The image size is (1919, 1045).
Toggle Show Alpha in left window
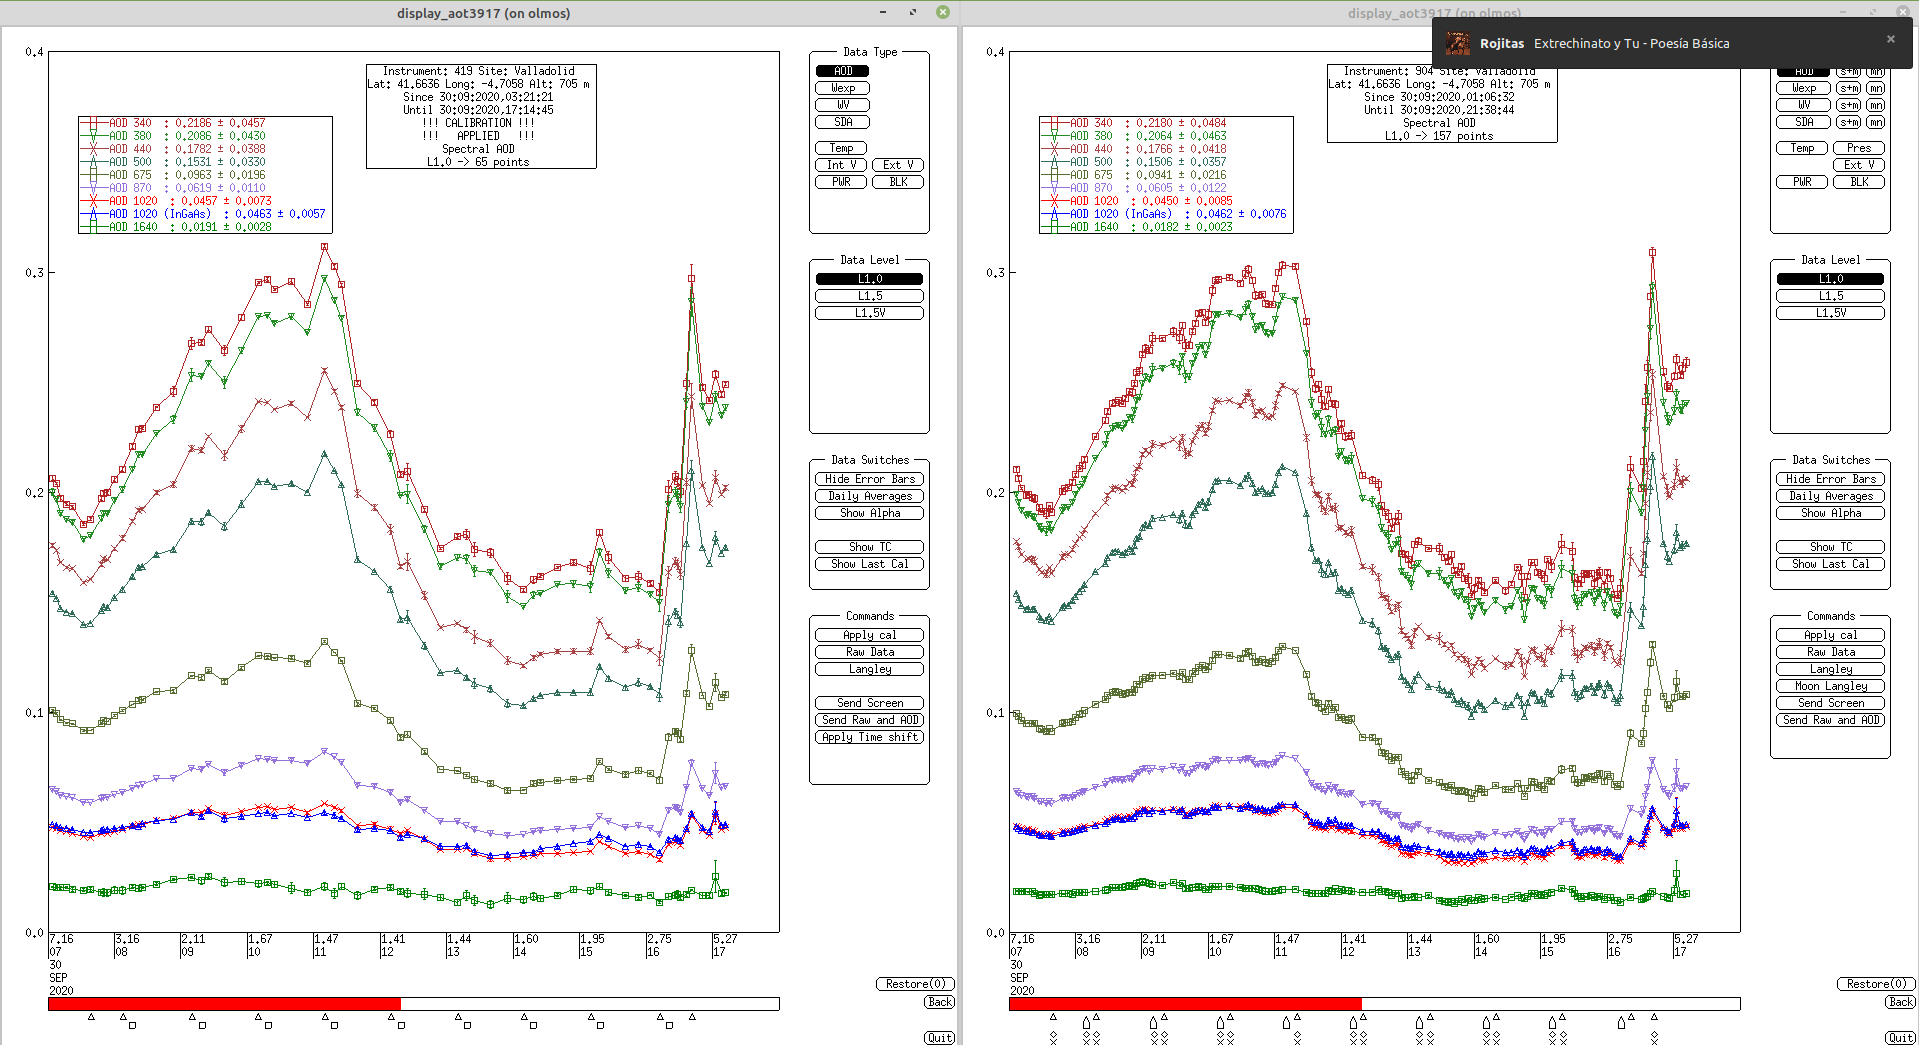coord(870,513)
